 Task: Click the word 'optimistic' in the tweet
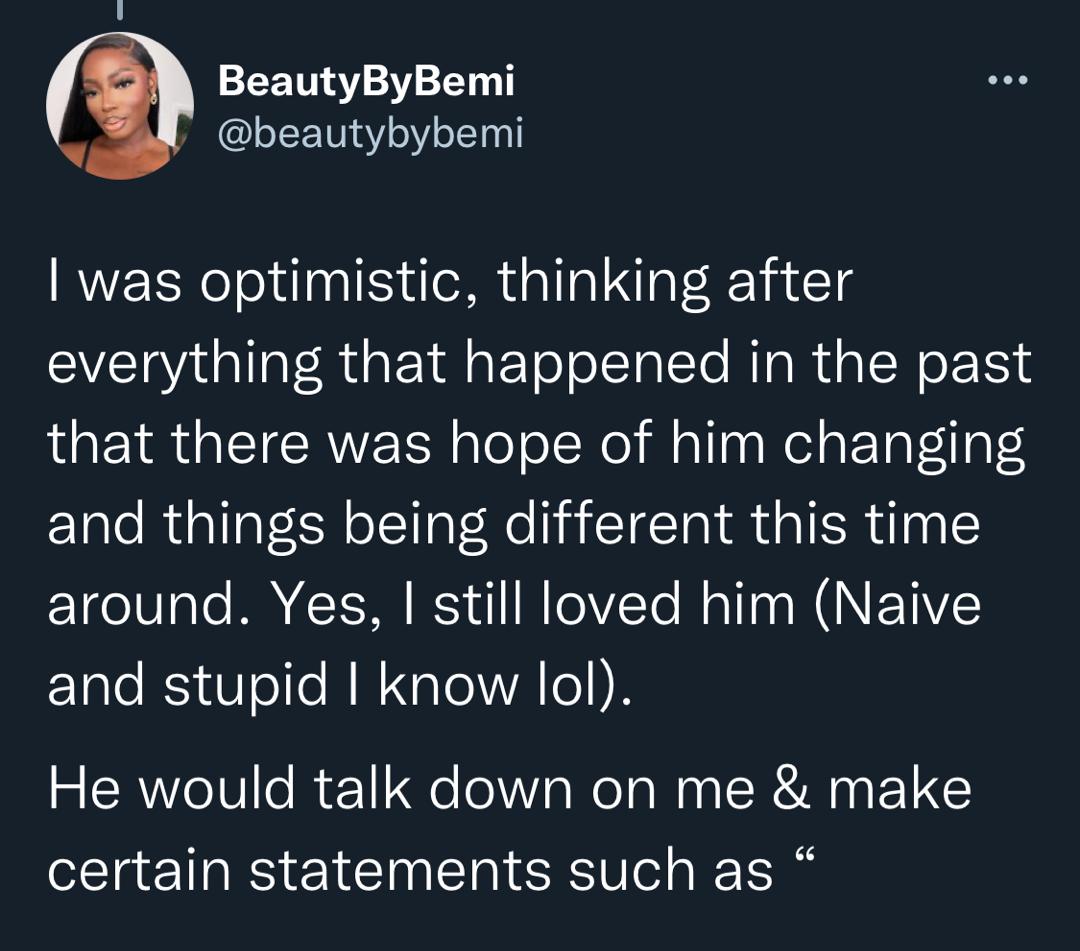[x=329, y=283]
